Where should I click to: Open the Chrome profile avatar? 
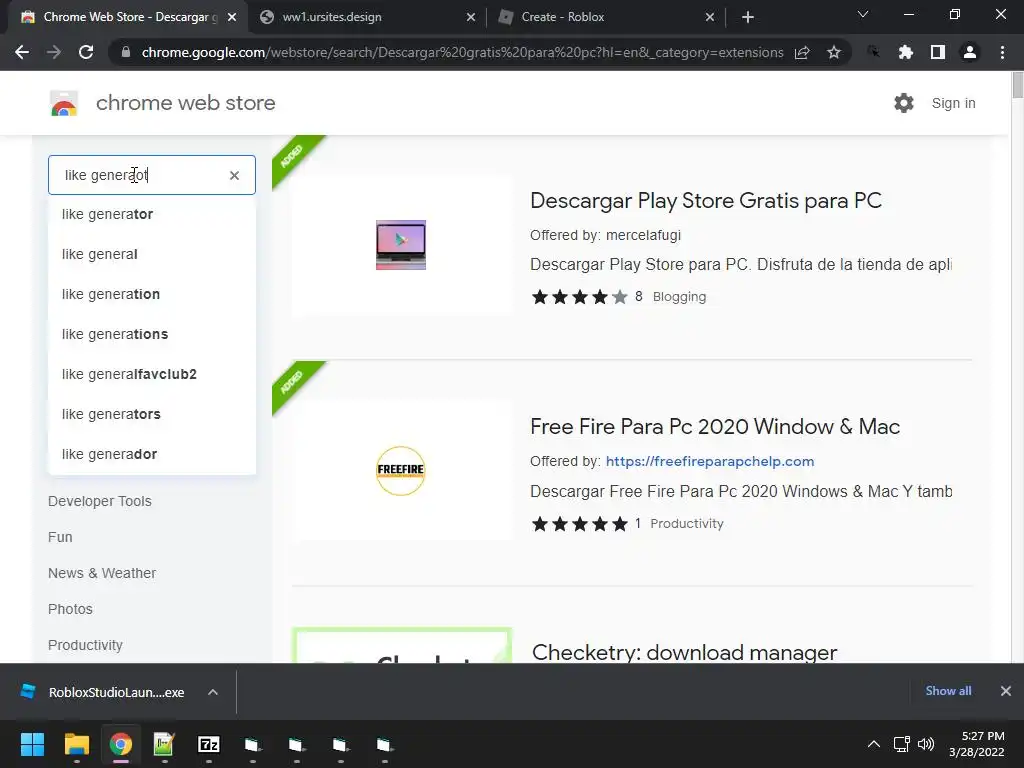[970, 52]
